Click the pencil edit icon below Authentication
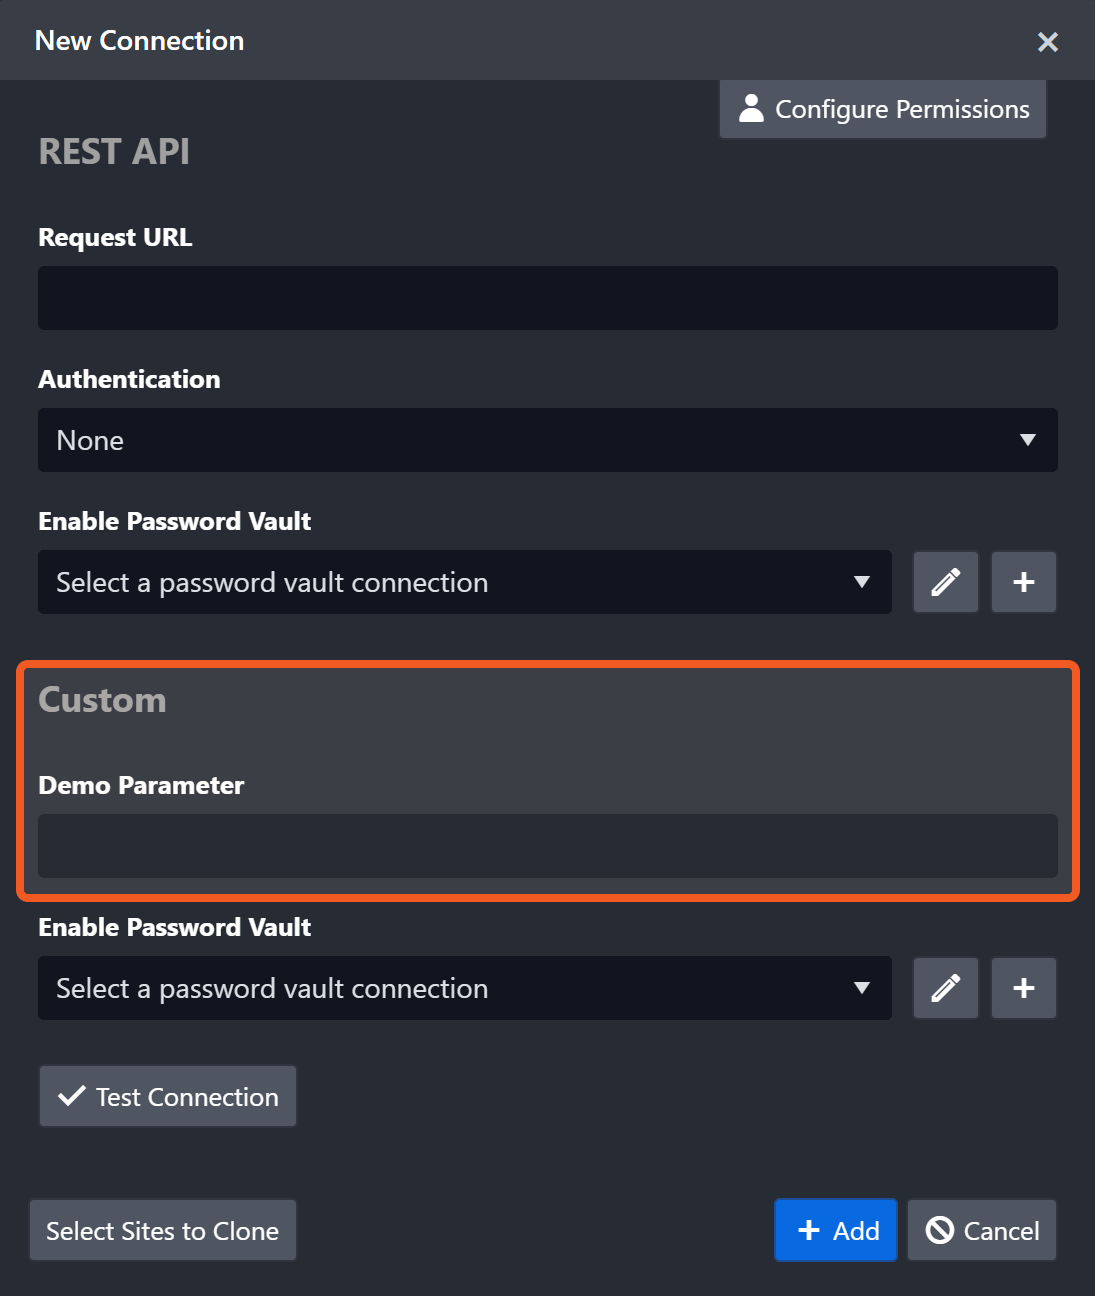 (945, 582)
